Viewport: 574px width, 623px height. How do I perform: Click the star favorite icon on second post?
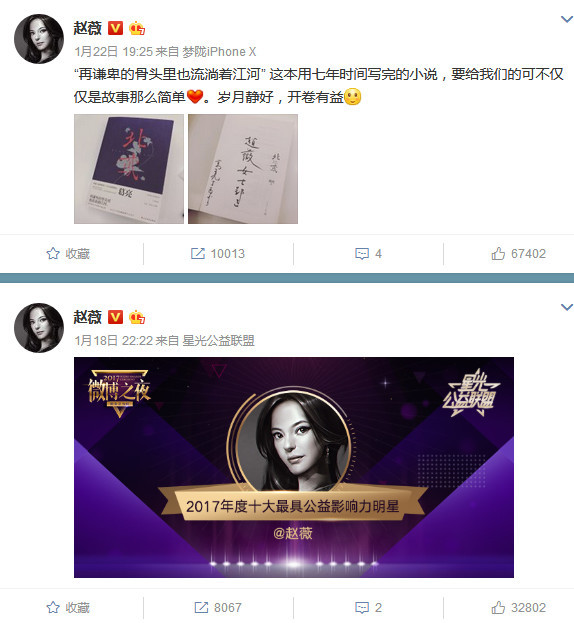click(x=53, y=607)
